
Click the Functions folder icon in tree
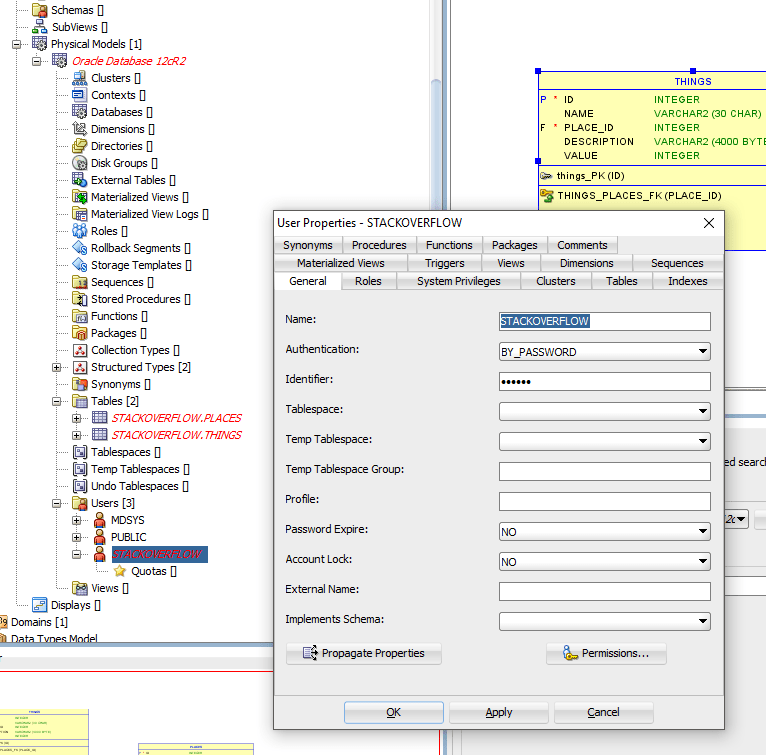tap(80, 316)
